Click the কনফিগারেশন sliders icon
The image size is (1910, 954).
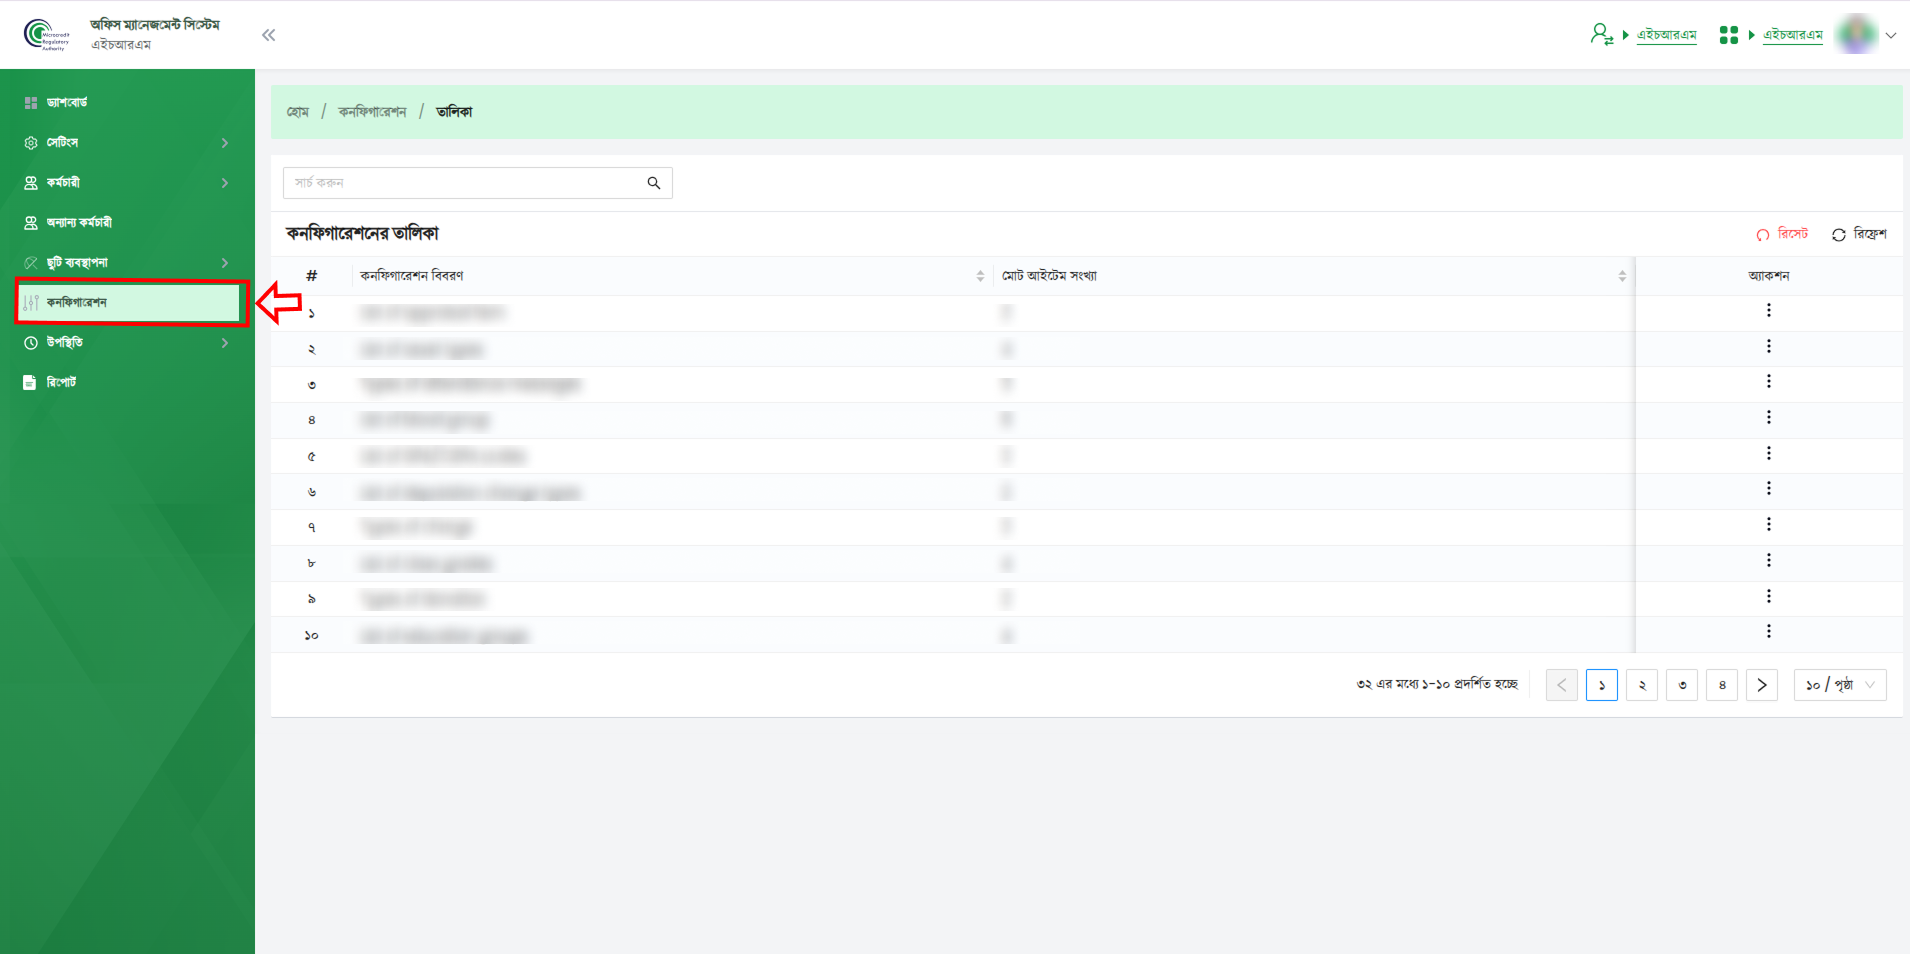click(31, 303)
